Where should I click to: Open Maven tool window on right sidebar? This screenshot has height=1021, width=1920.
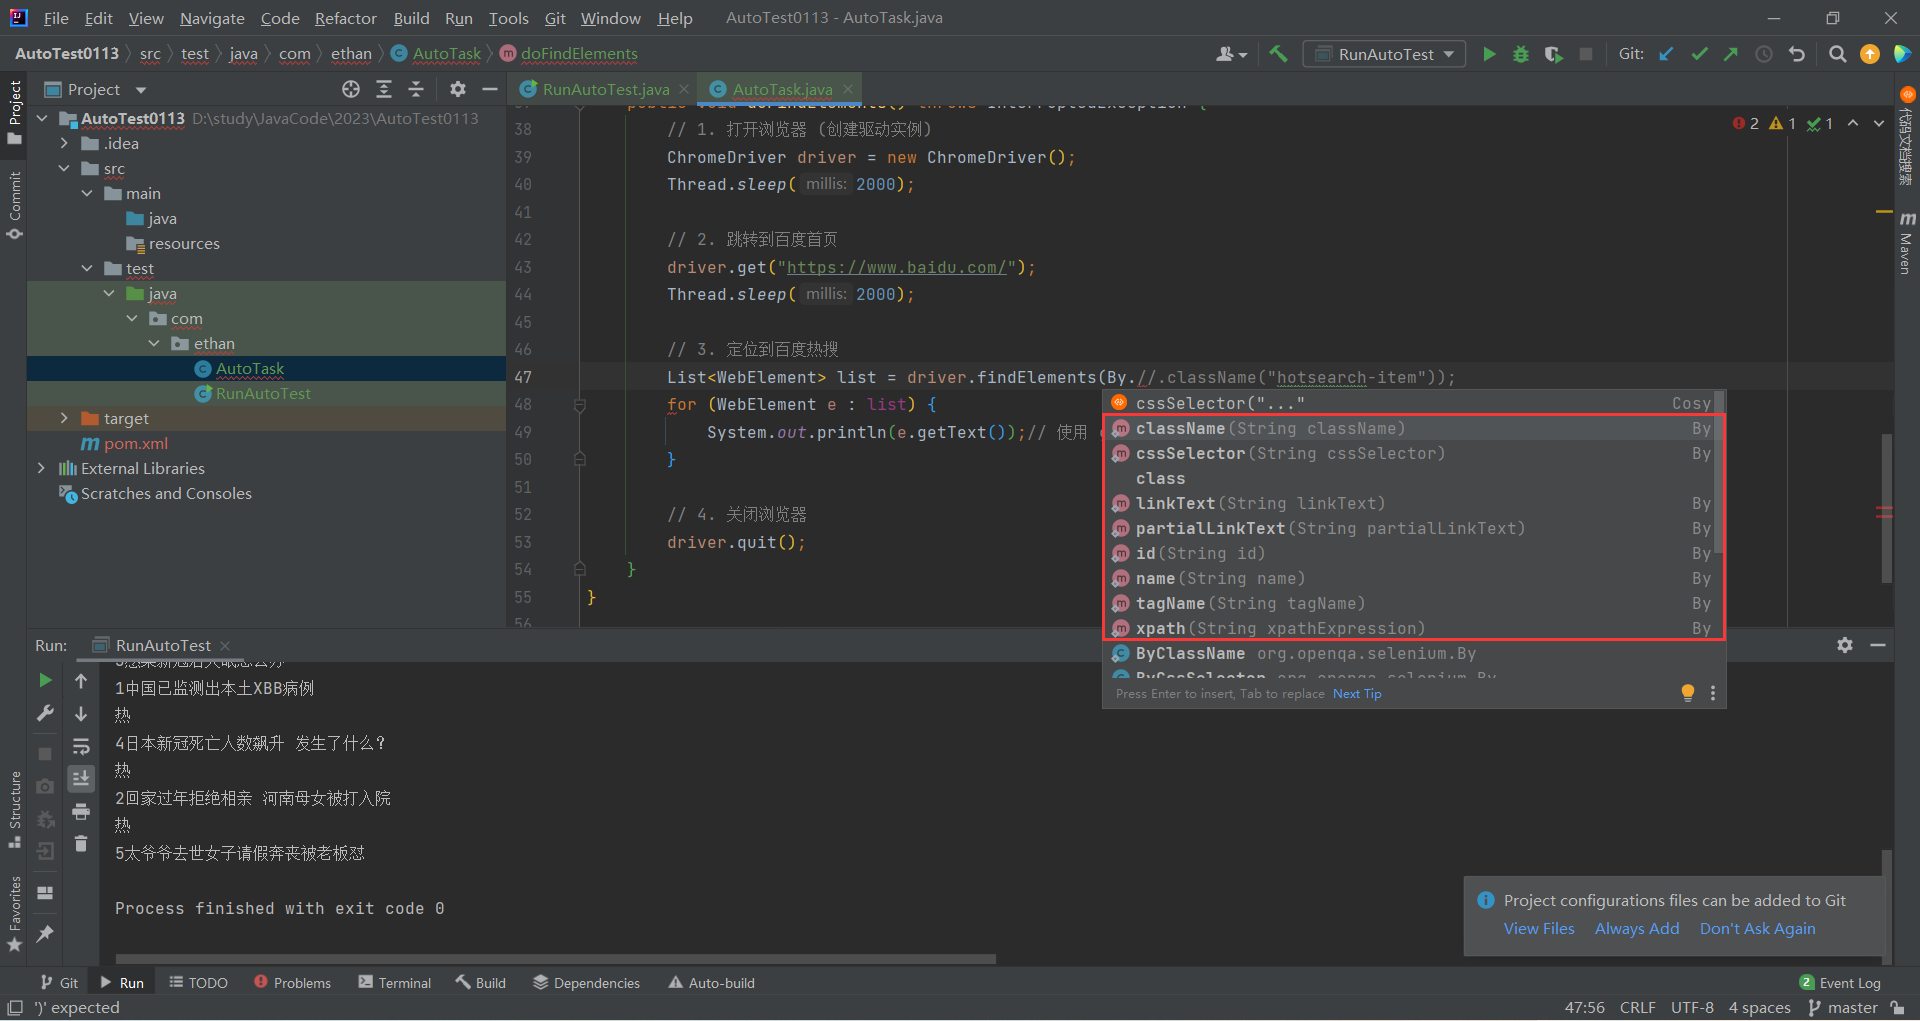pos(1906,243)
